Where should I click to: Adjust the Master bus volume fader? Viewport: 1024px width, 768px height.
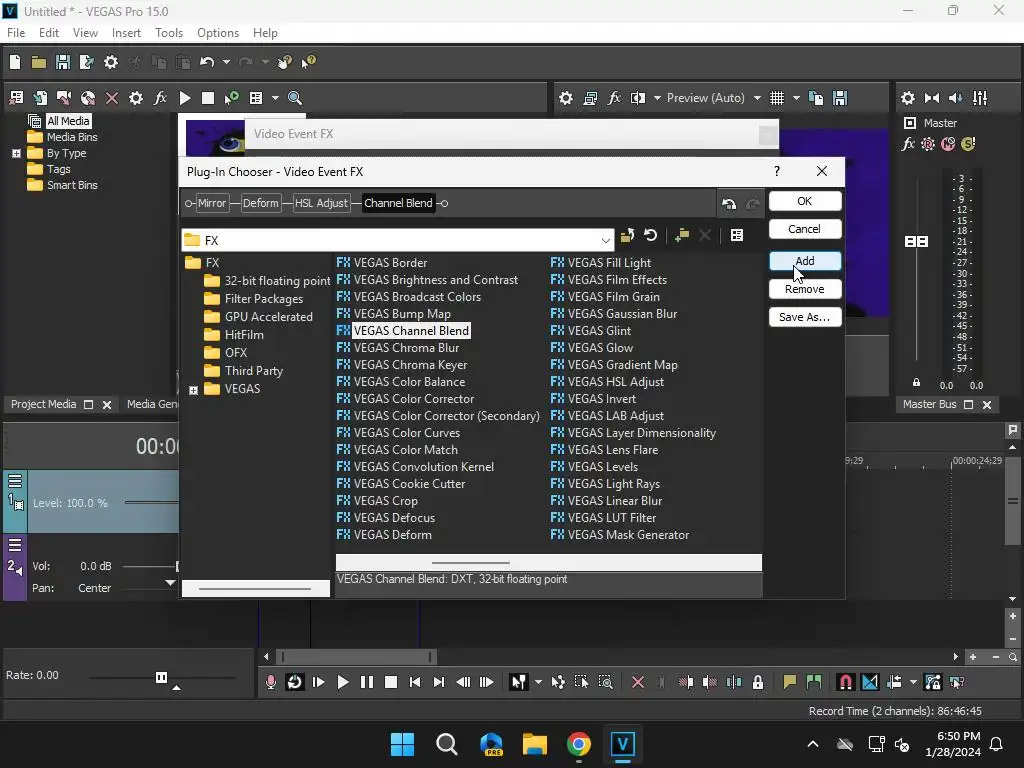[x=916, y=242]
